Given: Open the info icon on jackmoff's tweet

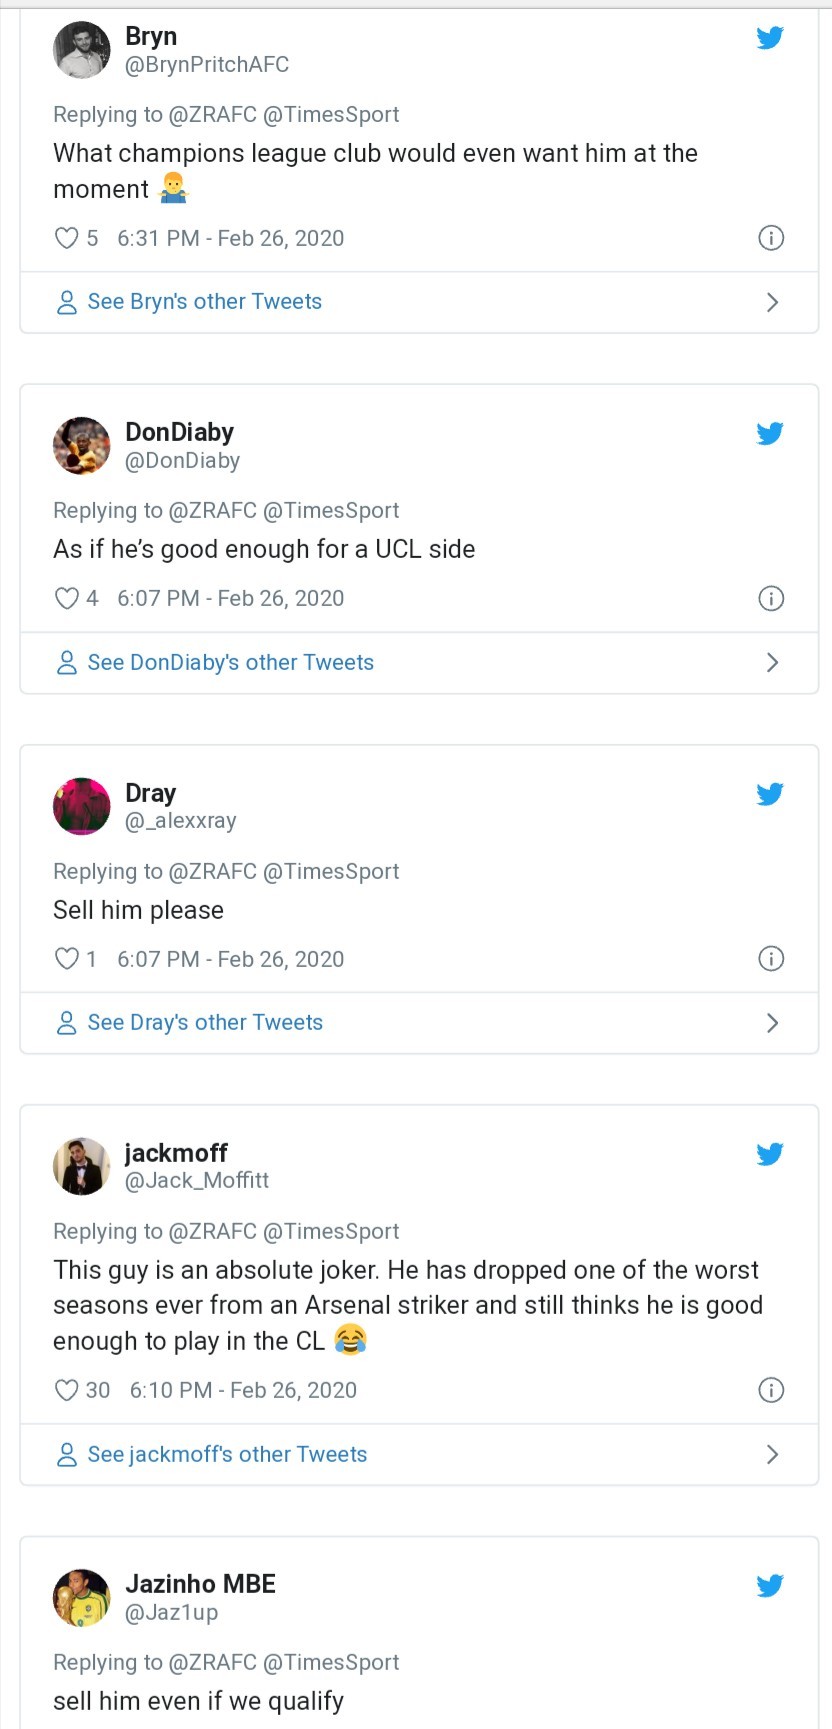Looking at the screenshot, I should click(x=770, y=1389).
